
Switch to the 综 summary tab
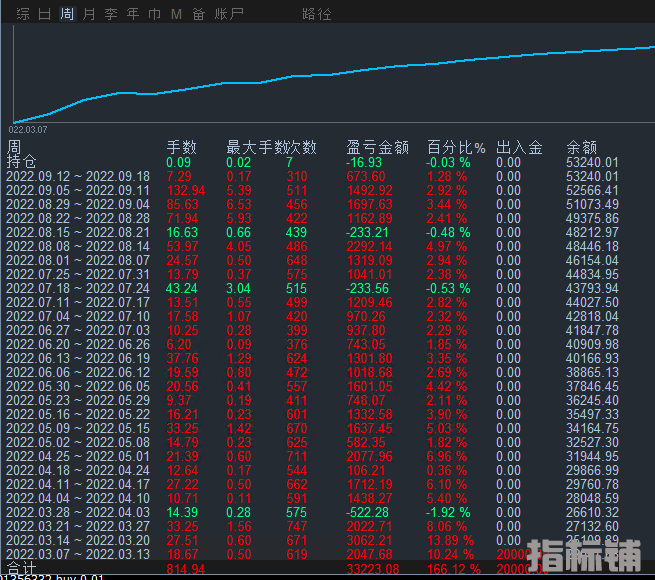(x=22, y=14)
